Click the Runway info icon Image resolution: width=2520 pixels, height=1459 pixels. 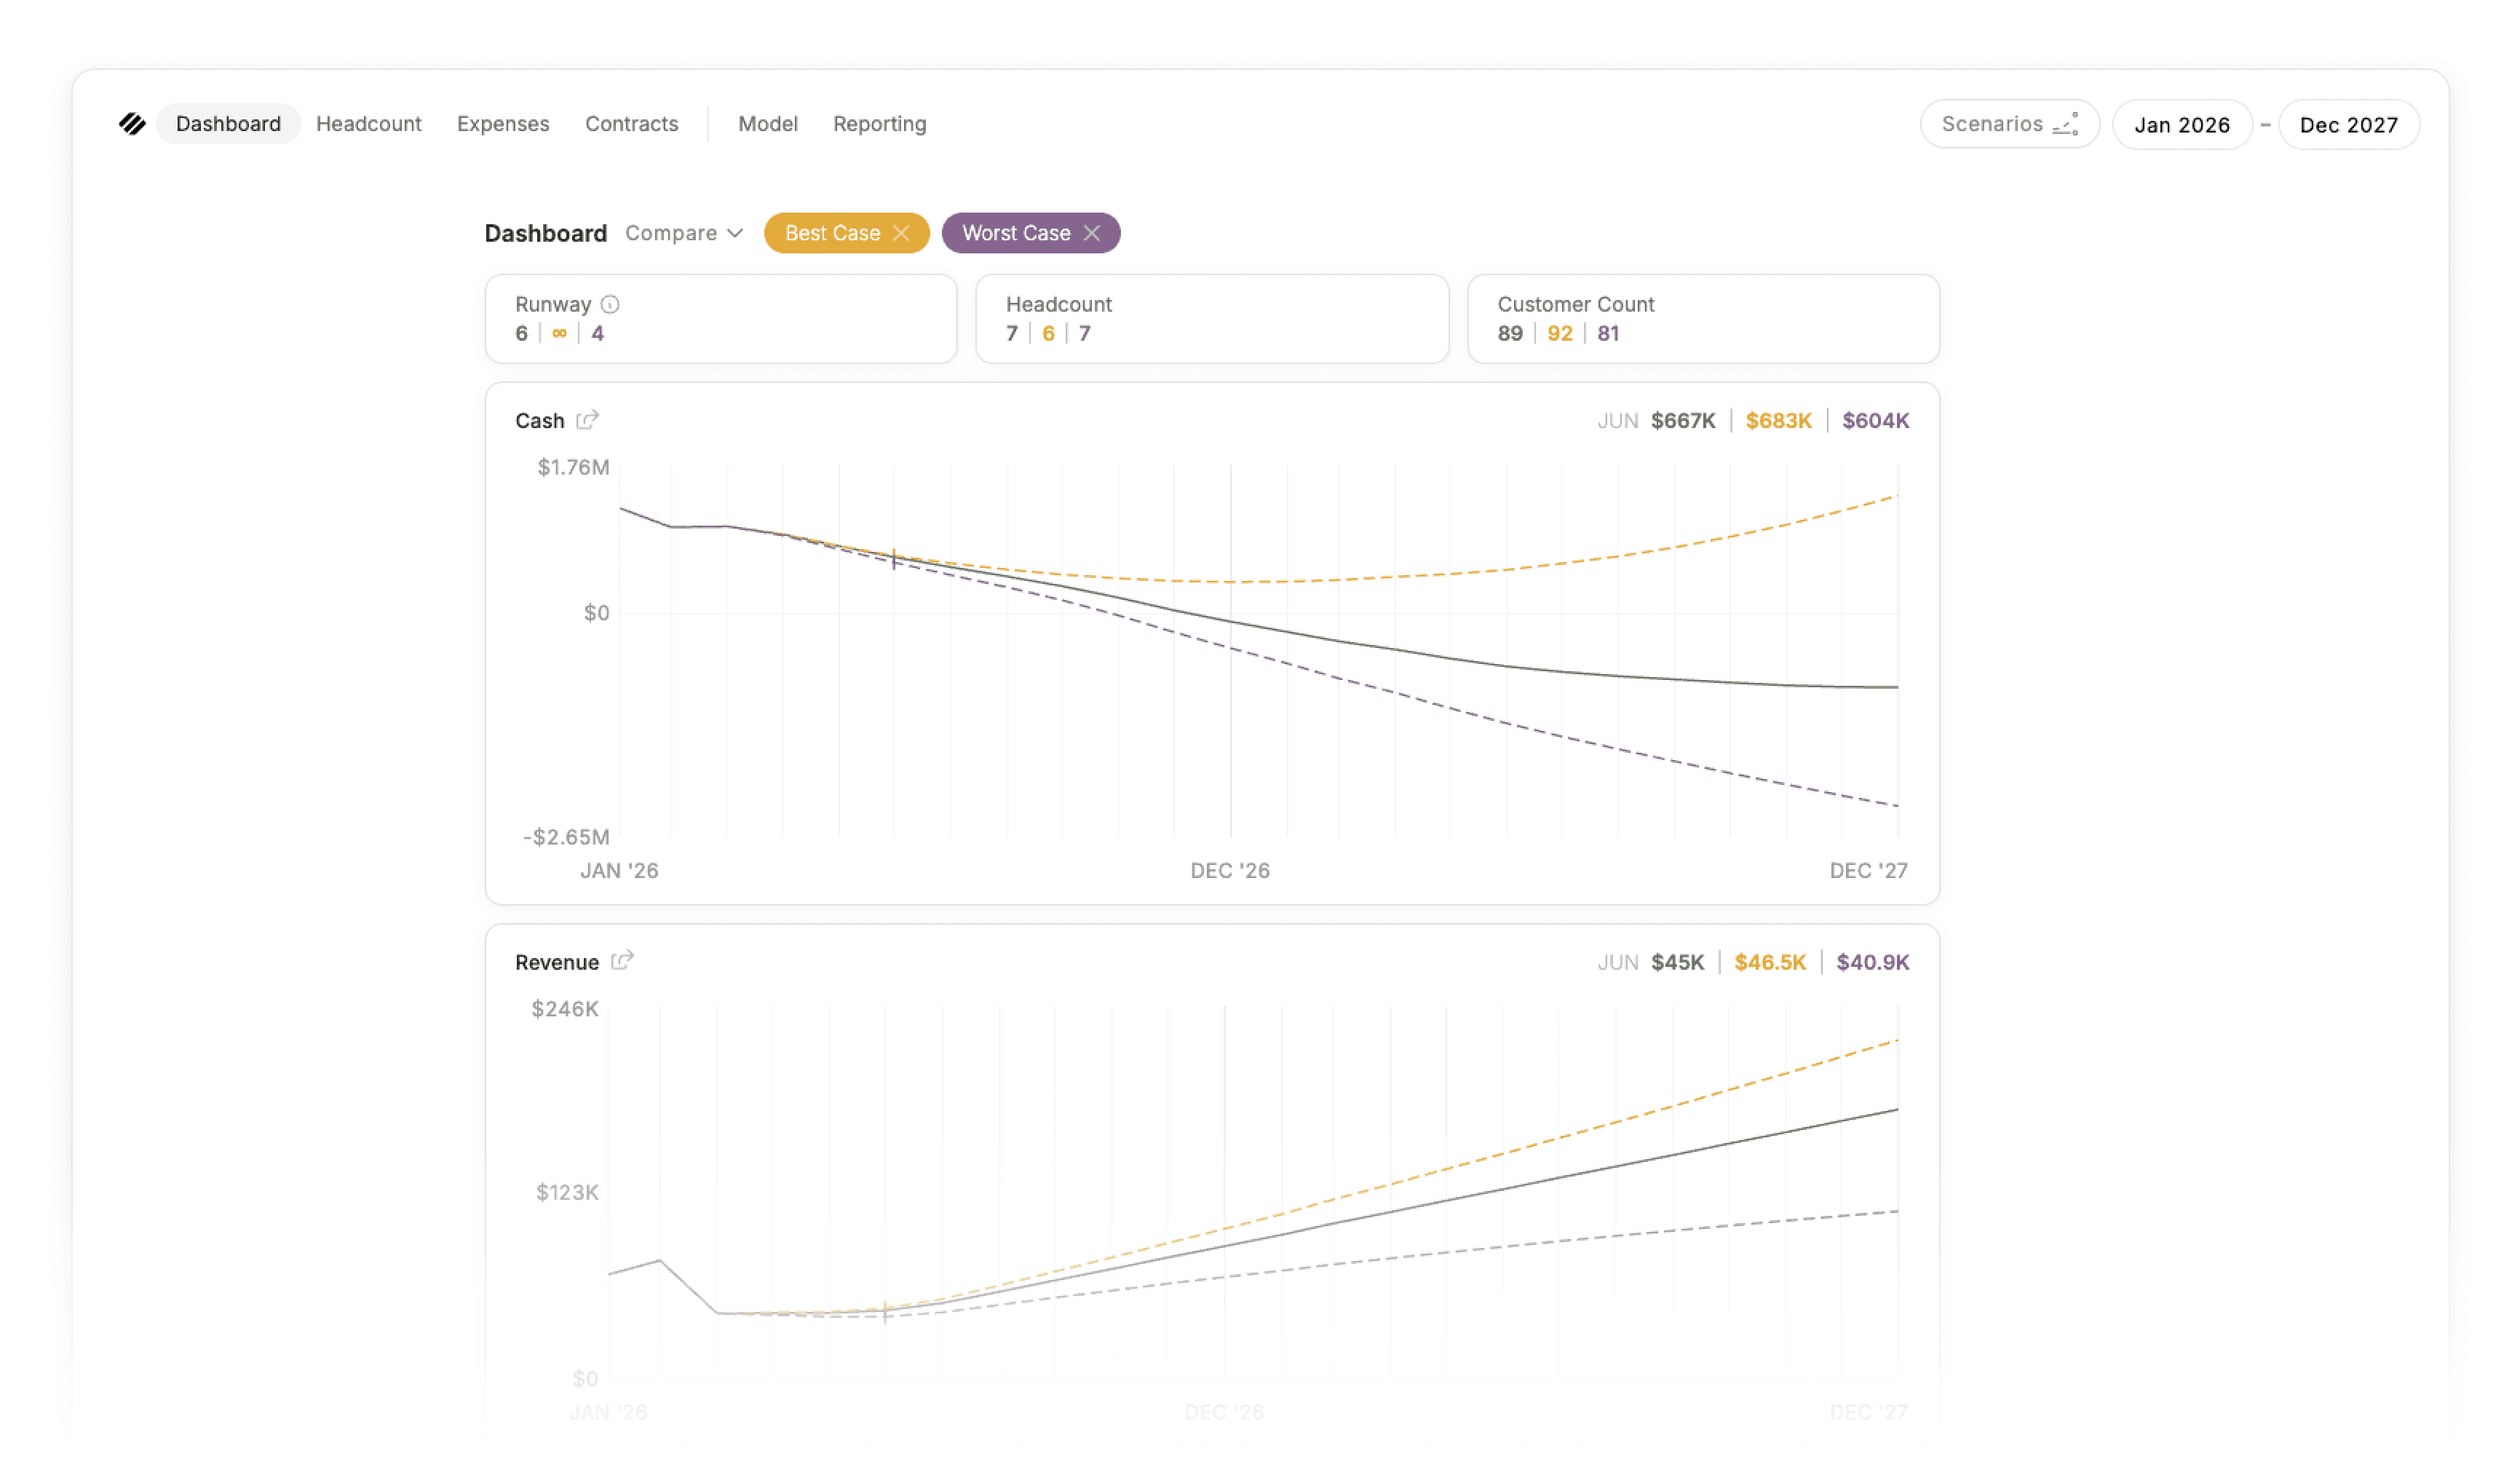pos(610,304)
